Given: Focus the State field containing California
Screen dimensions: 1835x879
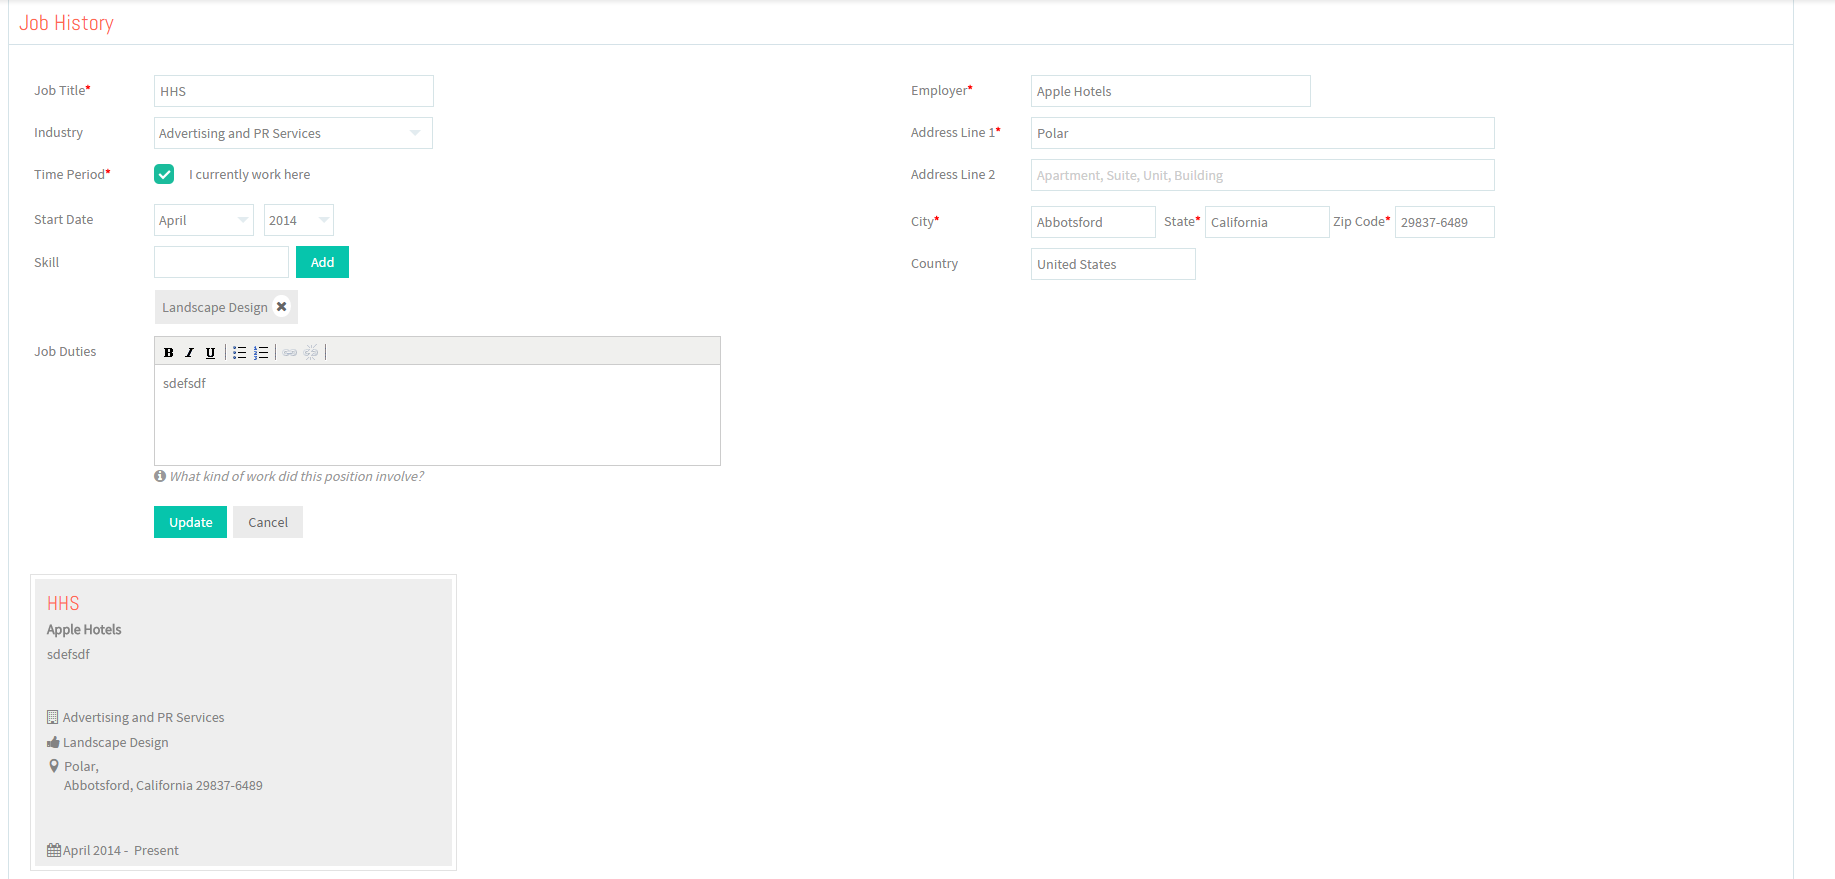Looking at the screenshot, I should [x=1267, y=222].
